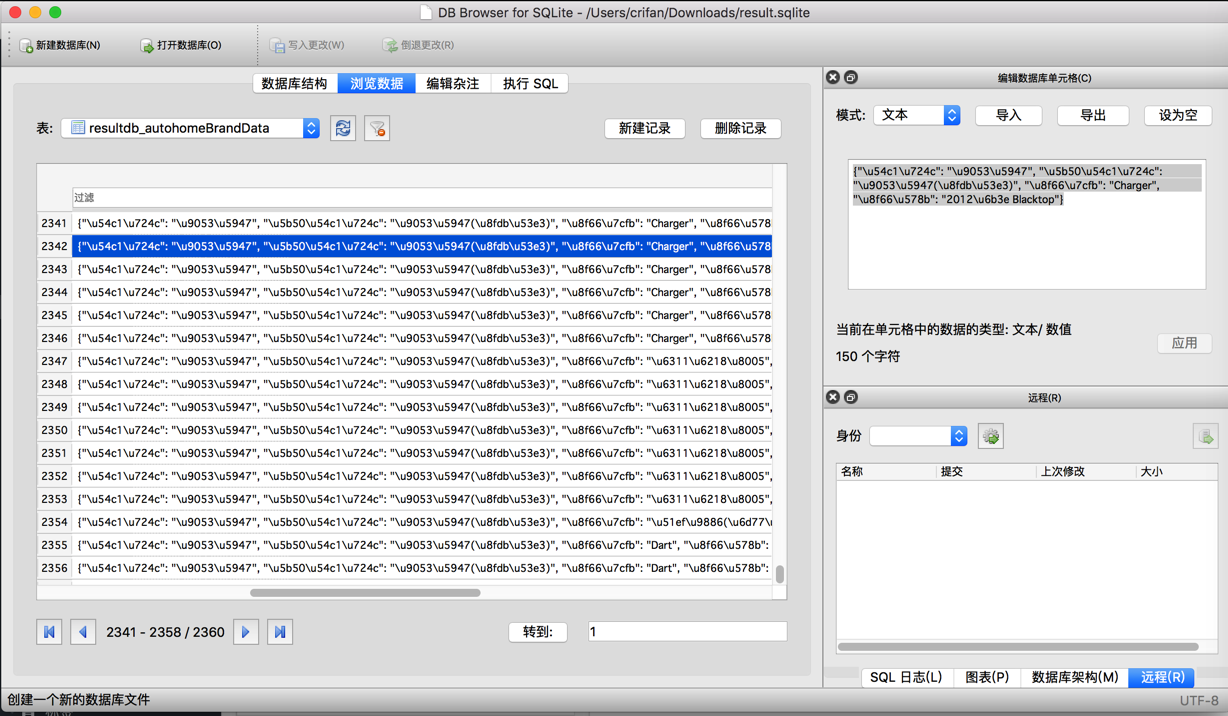Open the Plot (图表) bottom tab
The image size is (1228, 716).
coord(987,677)
